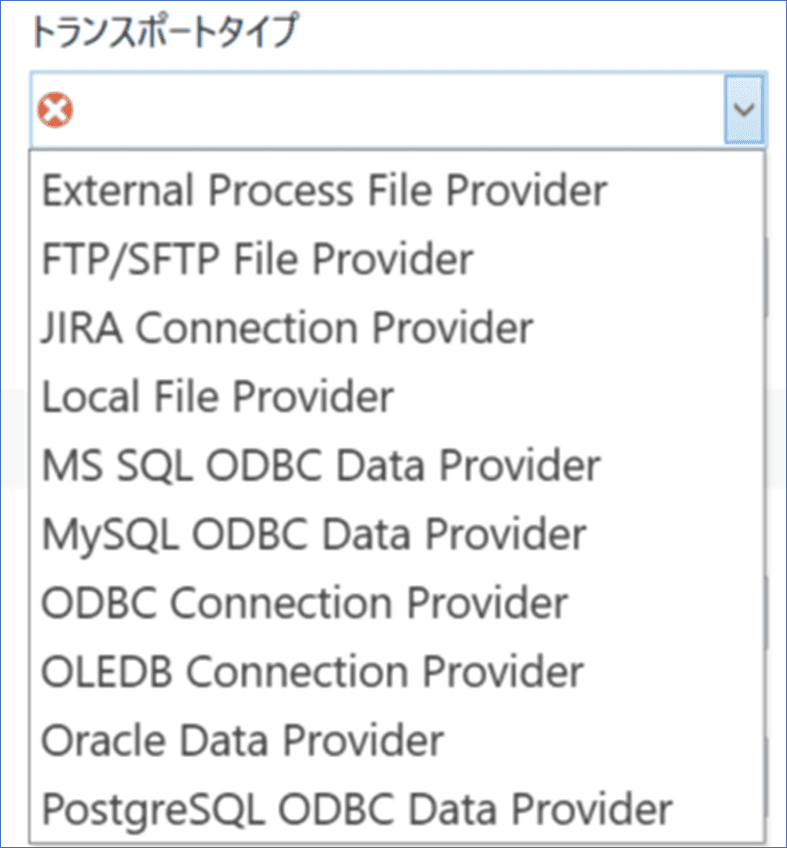Select JIRA Connection Provider
This screenshot has height=848, width=787.
[287, 328]
